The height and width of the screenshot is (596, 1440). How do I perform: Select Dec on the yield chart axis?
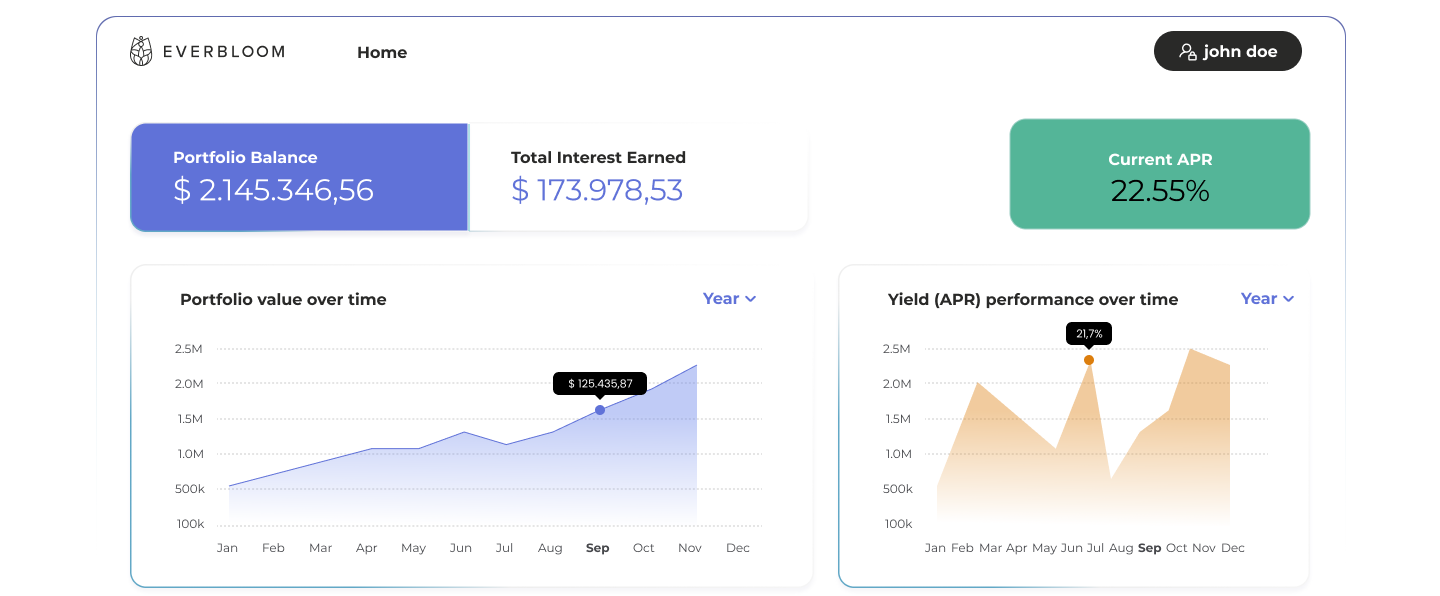(x=1233, y=548)
